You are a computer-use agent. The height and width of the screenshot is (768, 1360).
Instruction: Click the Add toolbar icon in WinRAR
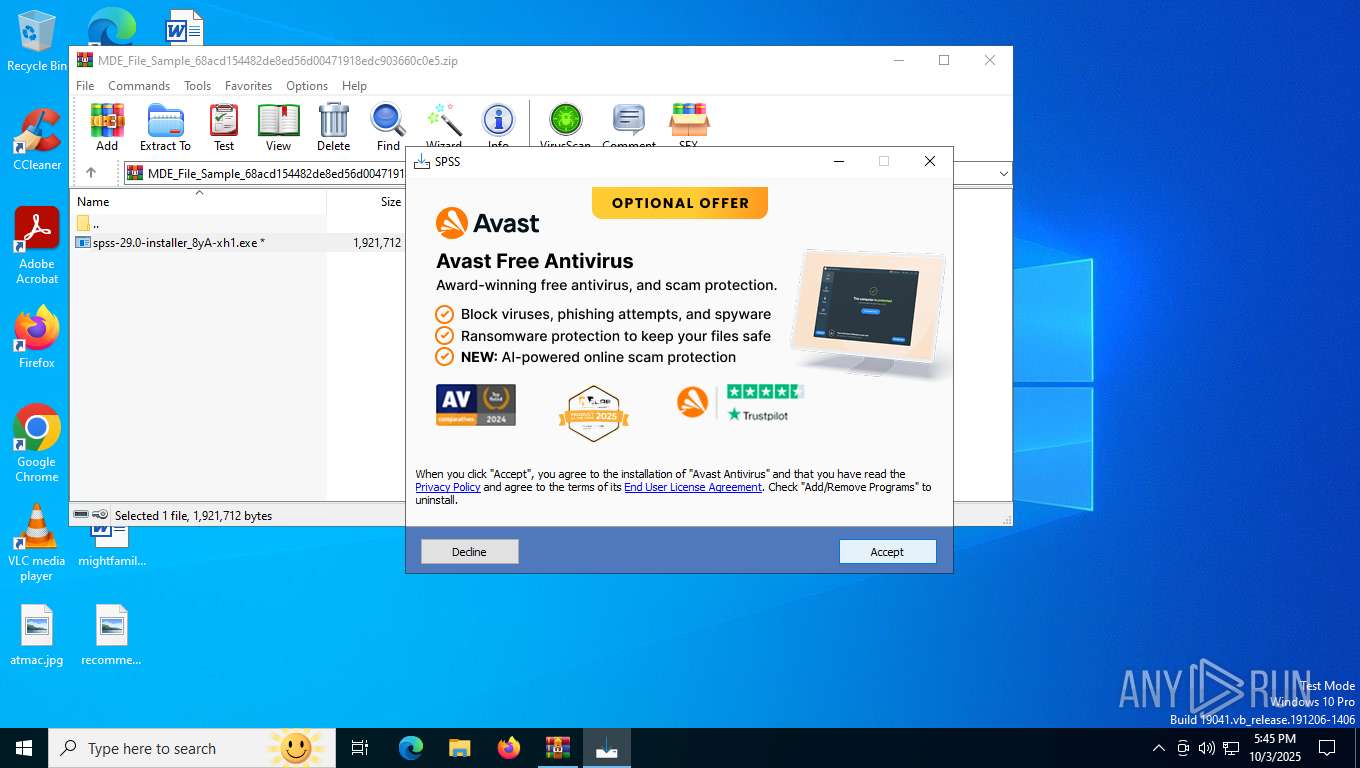[x=107, y=127]
